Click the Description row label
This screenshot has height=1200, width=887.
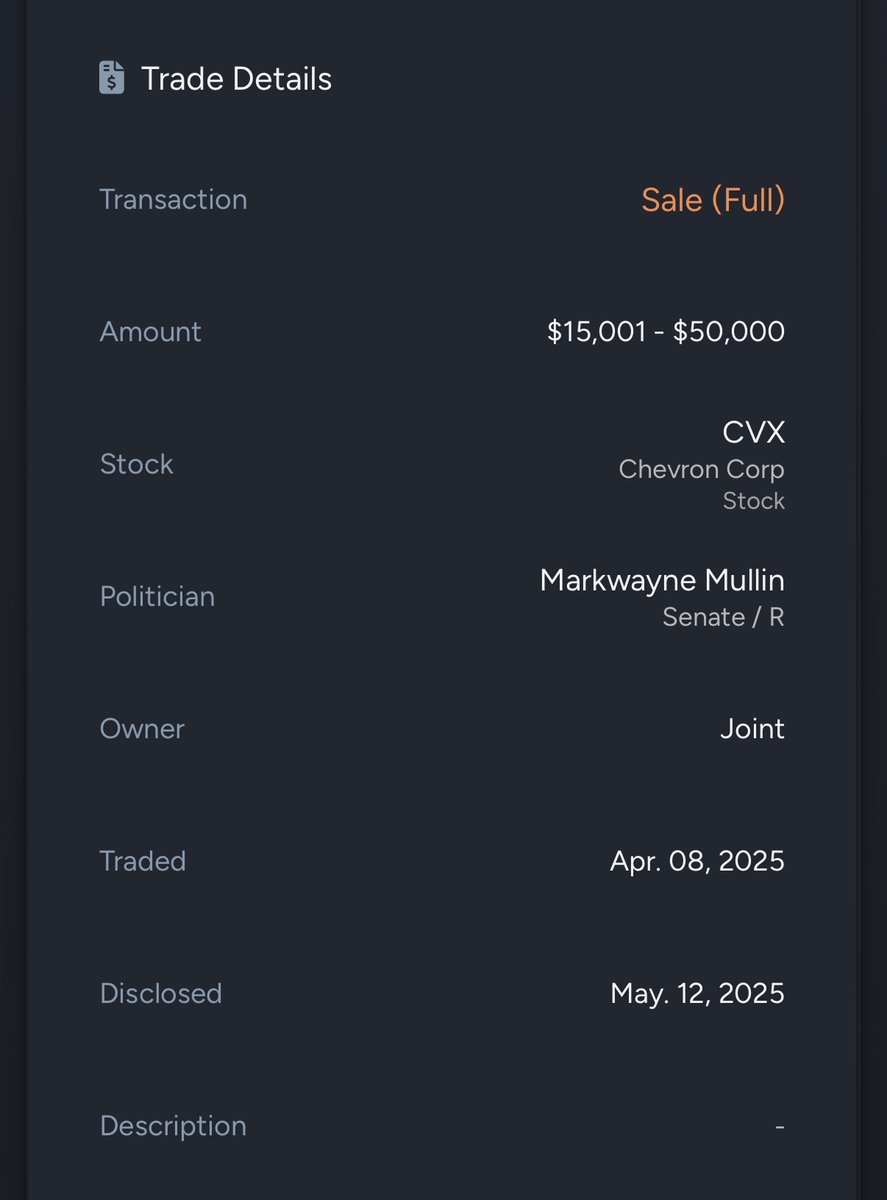pyautogui.click(x=173, y=1126)
